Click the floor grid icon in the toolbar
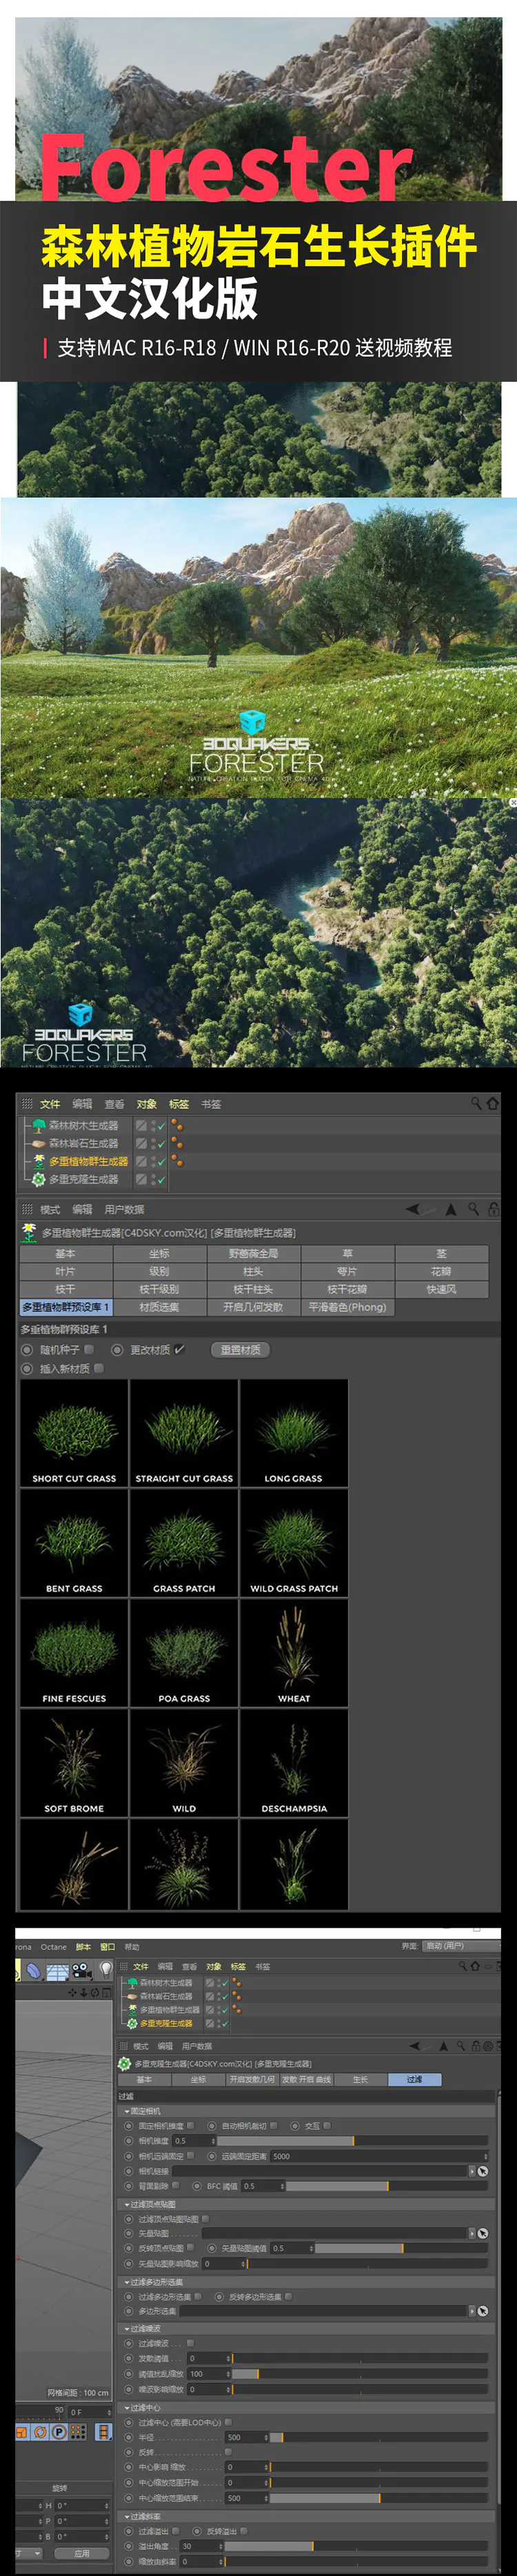 point(57,1971)
